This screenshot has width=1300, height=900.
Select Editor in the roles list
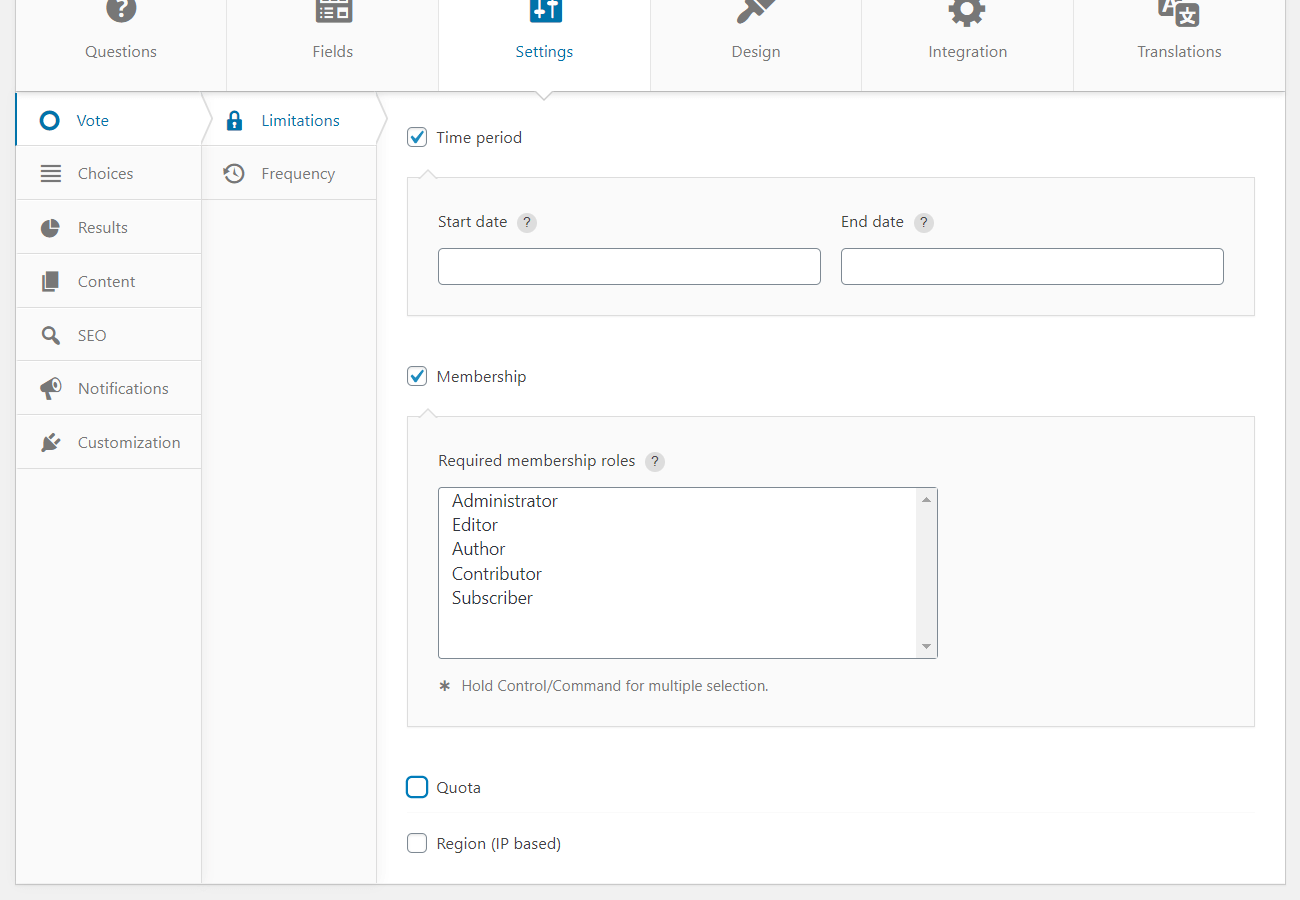[x=678, y=525]
